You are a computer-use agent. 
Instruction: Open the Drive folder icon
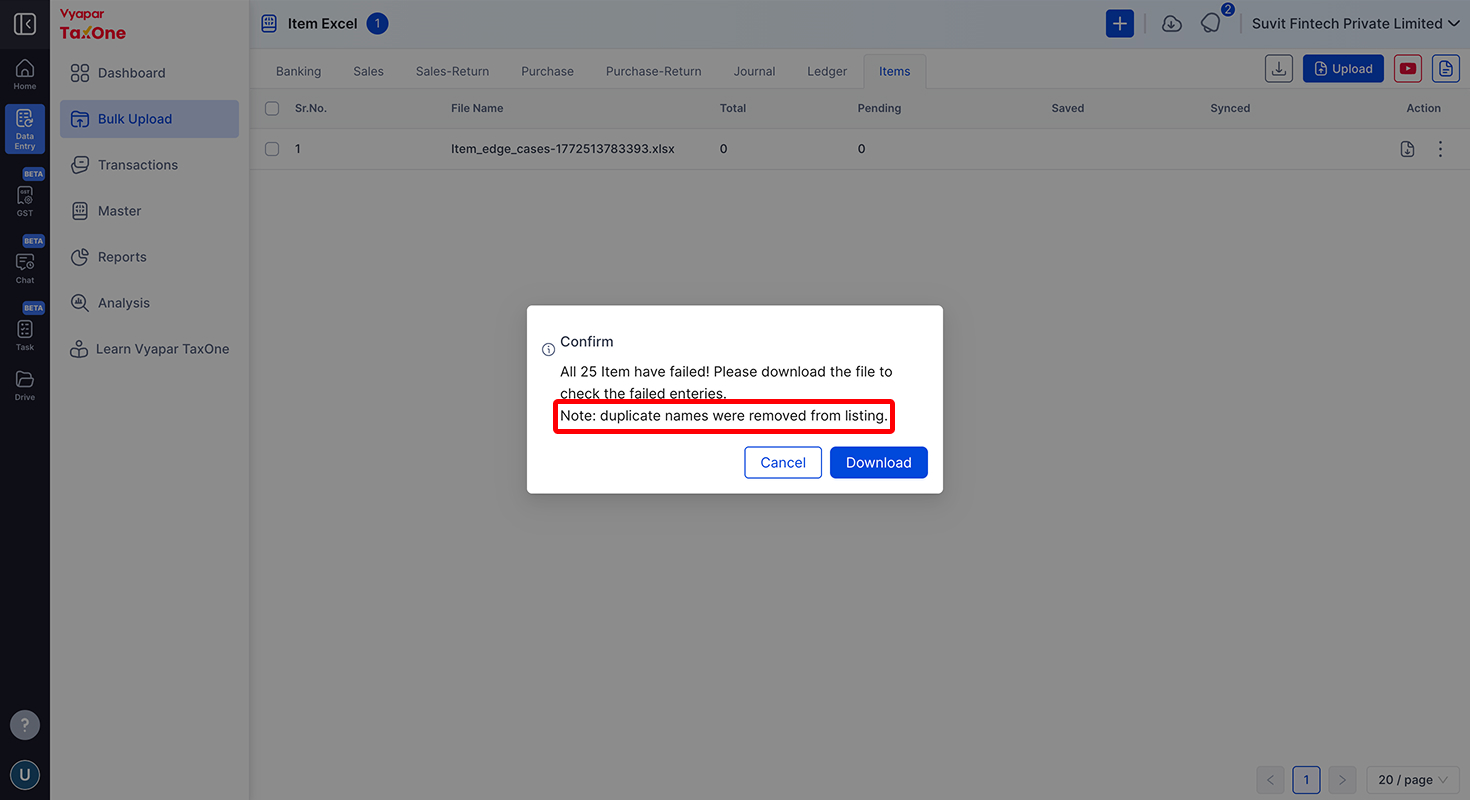click(x=25, y=385)
